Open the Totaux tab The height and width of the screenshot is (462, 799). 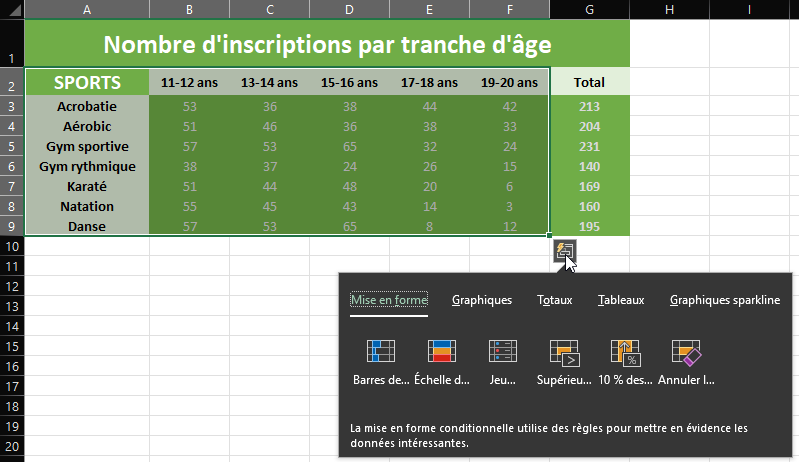tap(555, 300)
